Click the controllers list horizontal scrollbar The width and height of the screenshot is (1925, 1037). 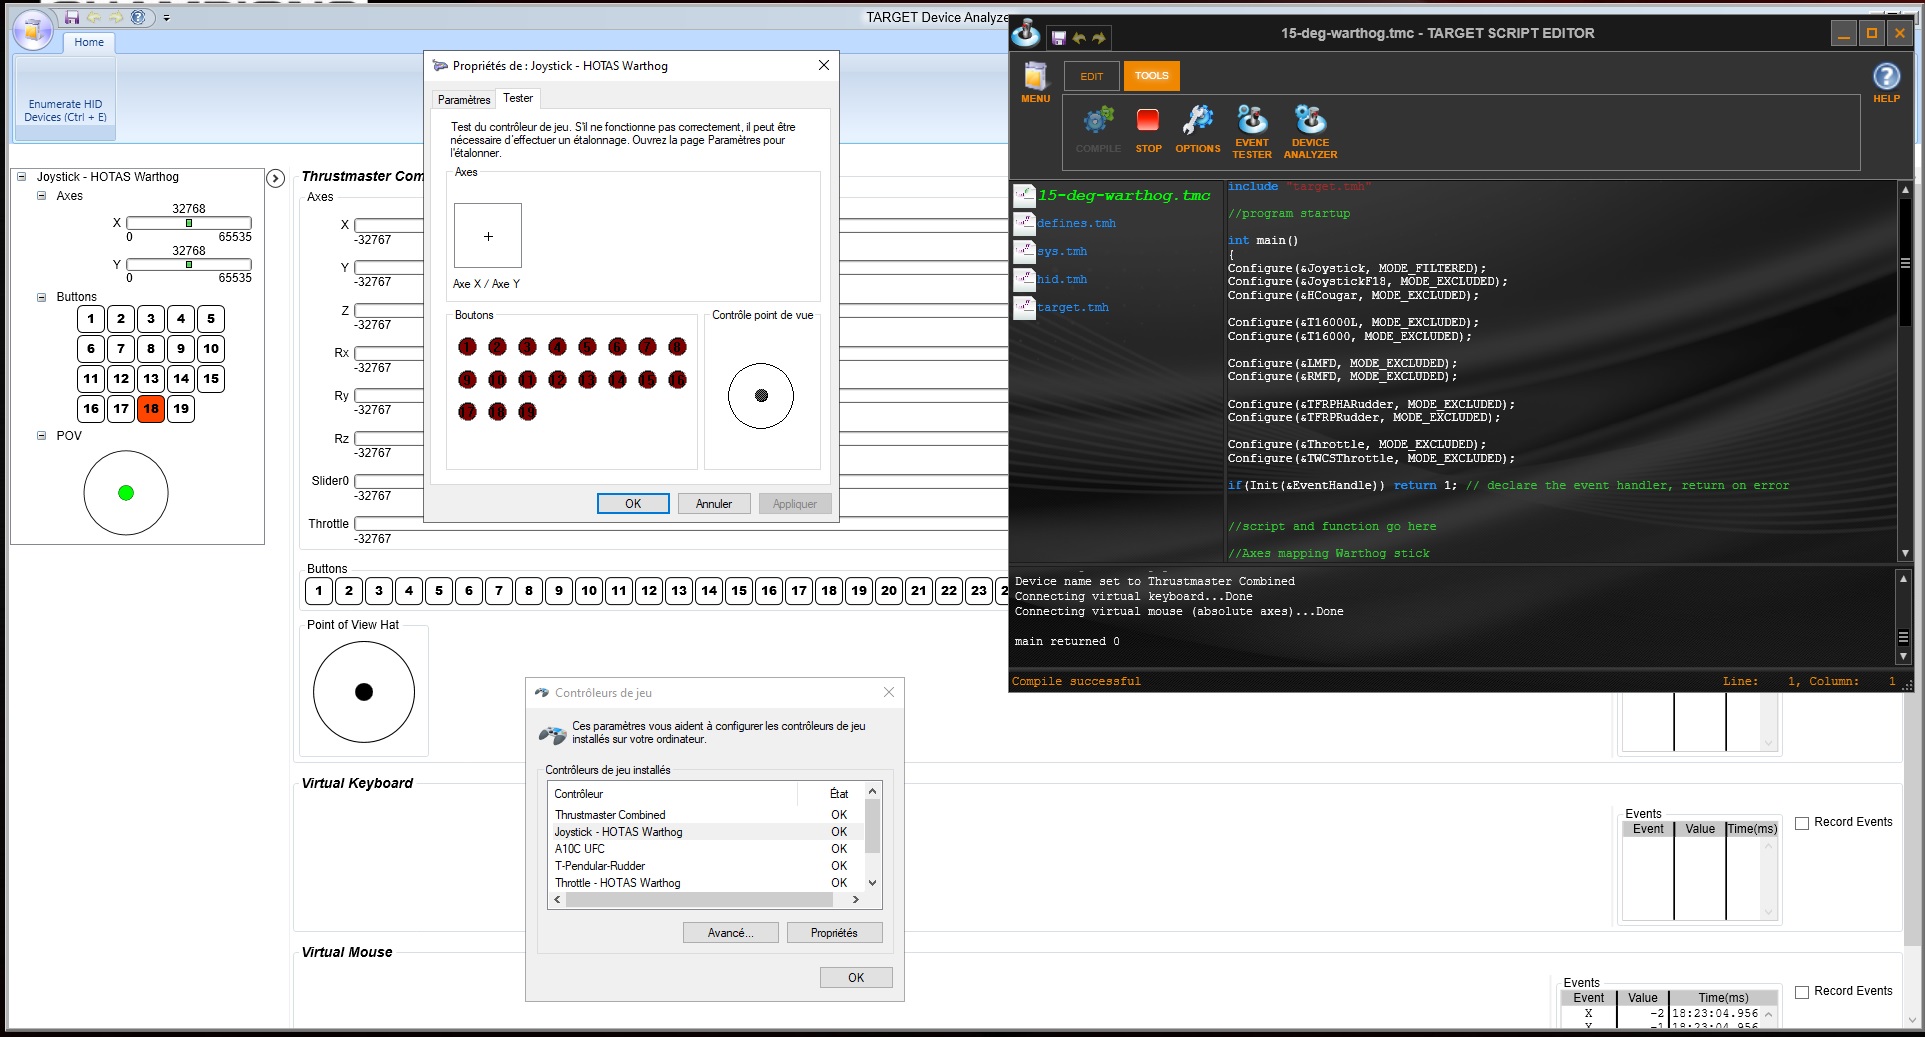point(706,900)
